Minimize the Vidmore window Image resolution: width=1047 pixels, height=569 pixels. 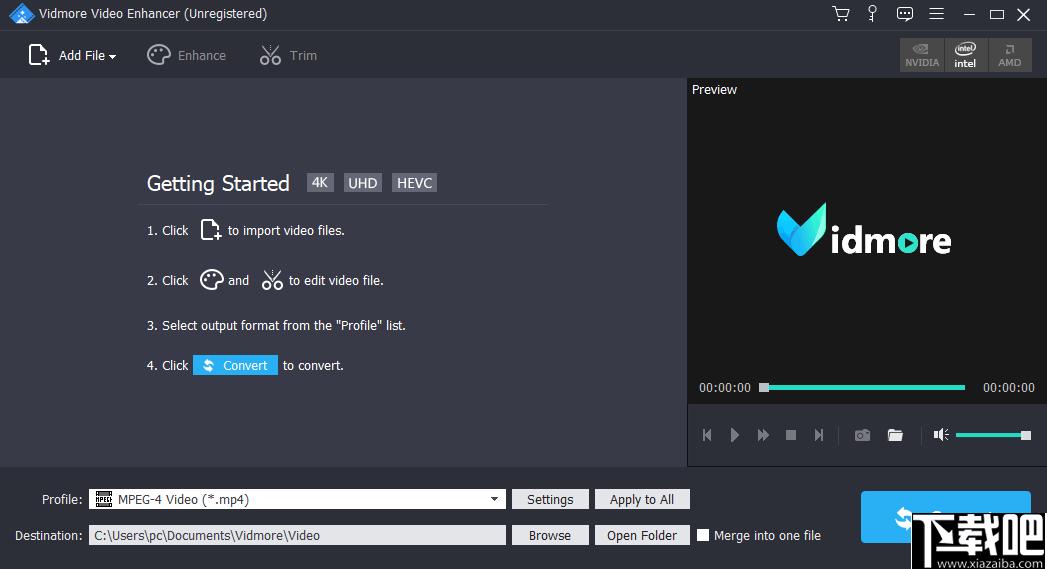coord(969,14)
